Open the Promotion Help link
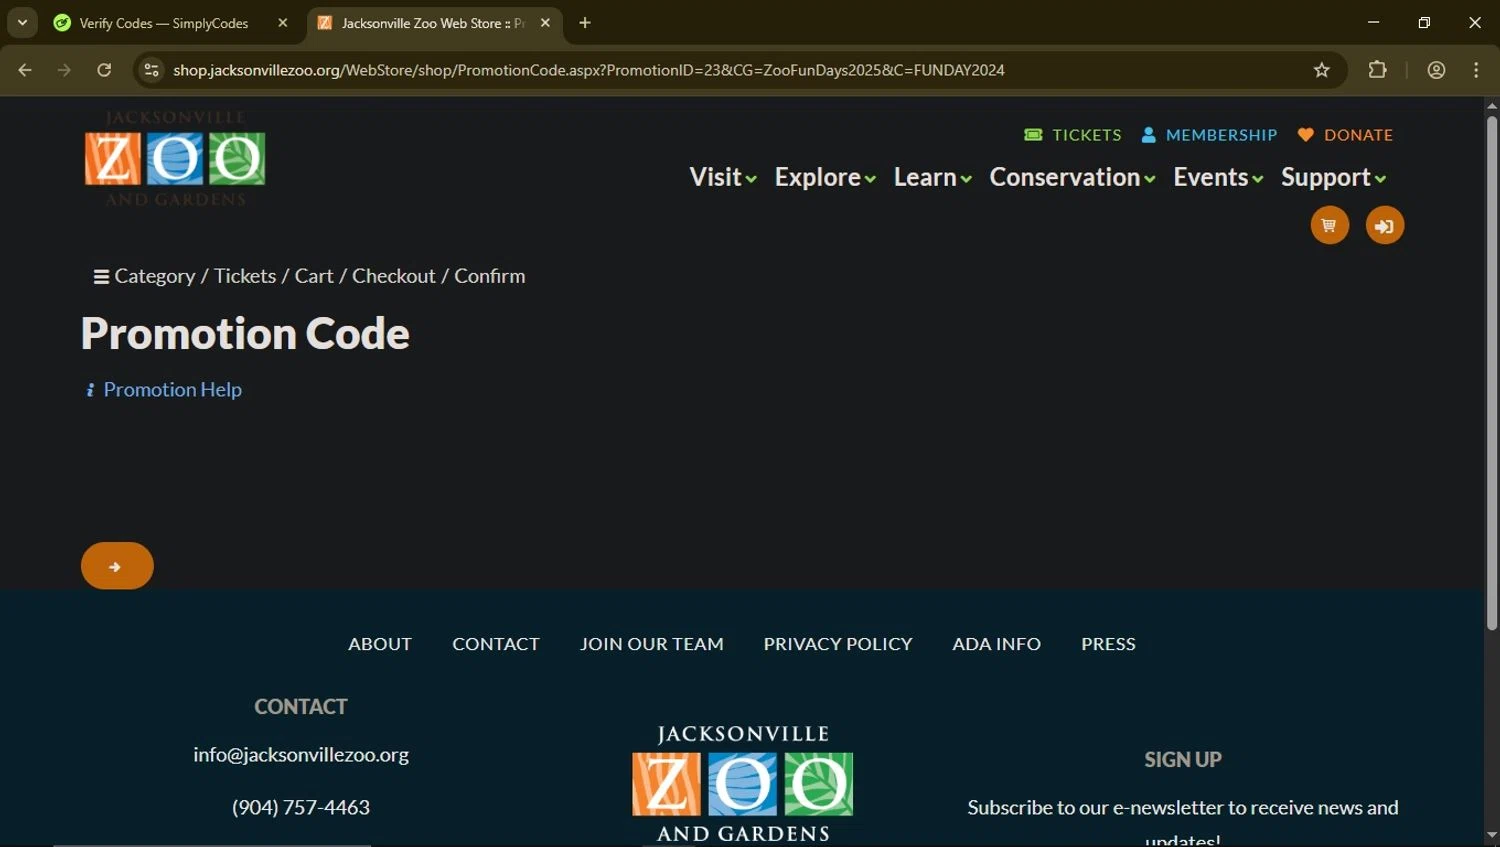Viewport: 1500px width, 847px height. pos(163,389)
